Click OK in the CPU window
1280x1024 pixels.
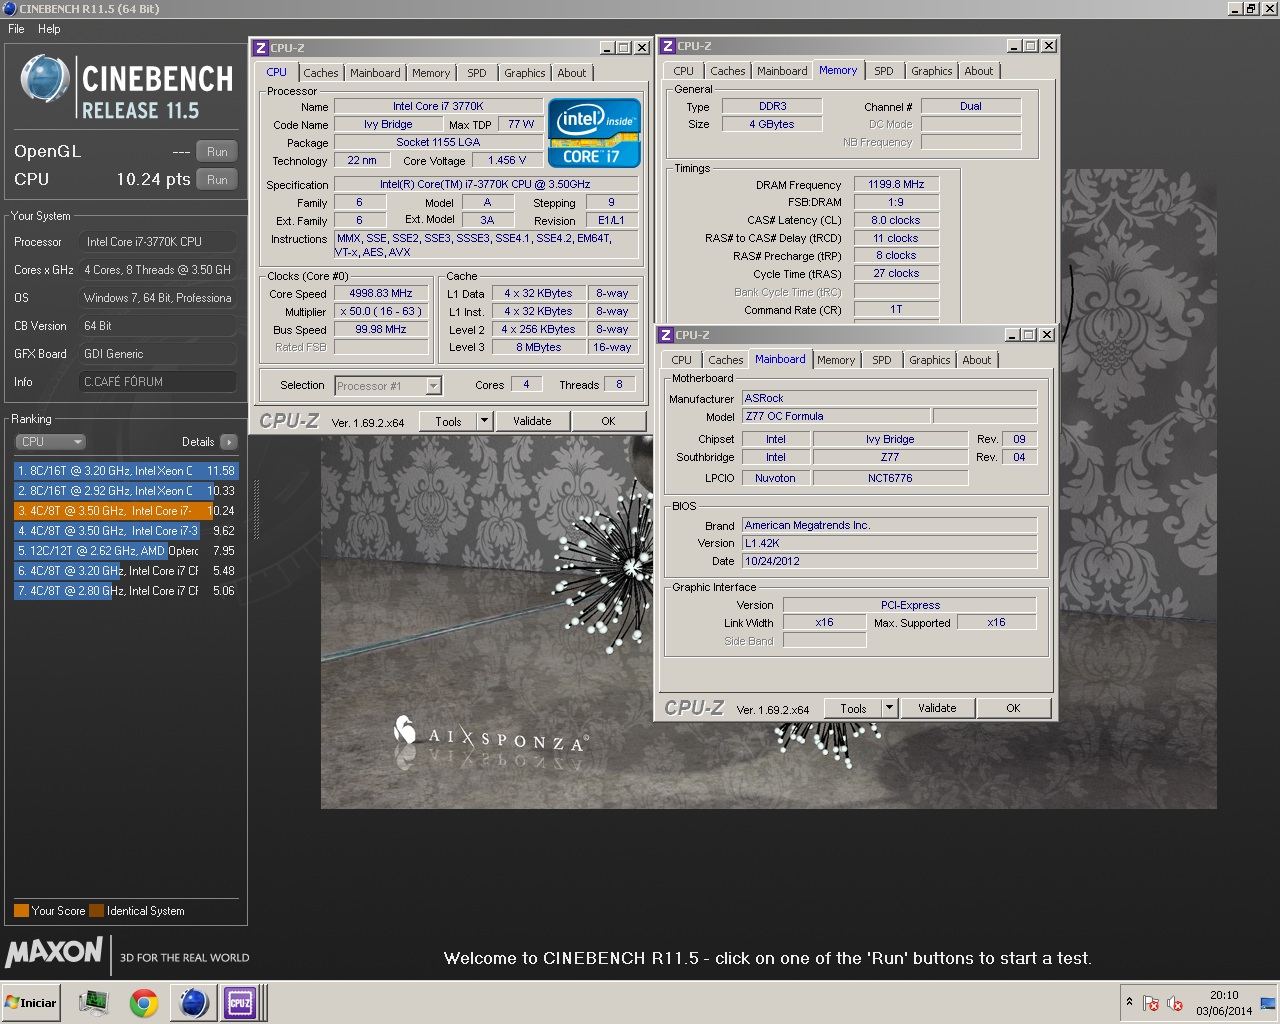coord(608,421)
